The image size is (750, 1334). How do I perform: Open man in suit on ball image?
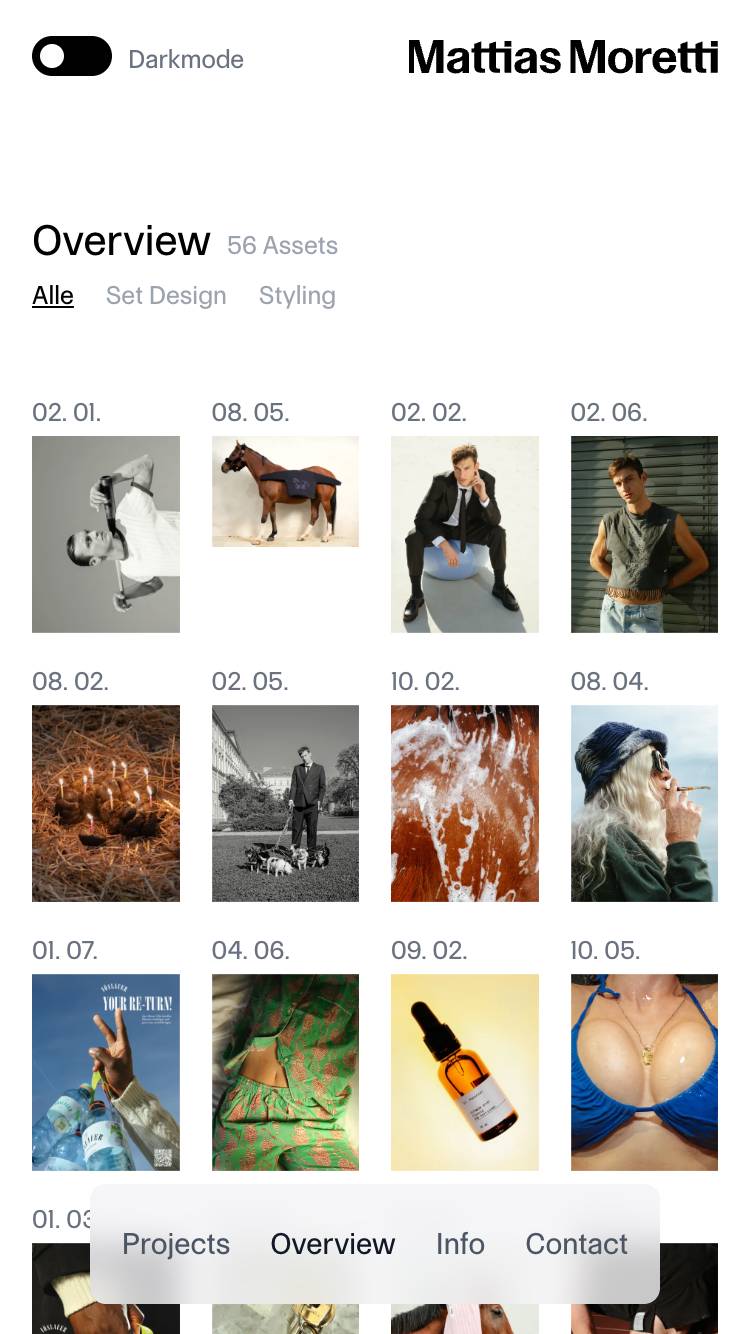[465, 534]
